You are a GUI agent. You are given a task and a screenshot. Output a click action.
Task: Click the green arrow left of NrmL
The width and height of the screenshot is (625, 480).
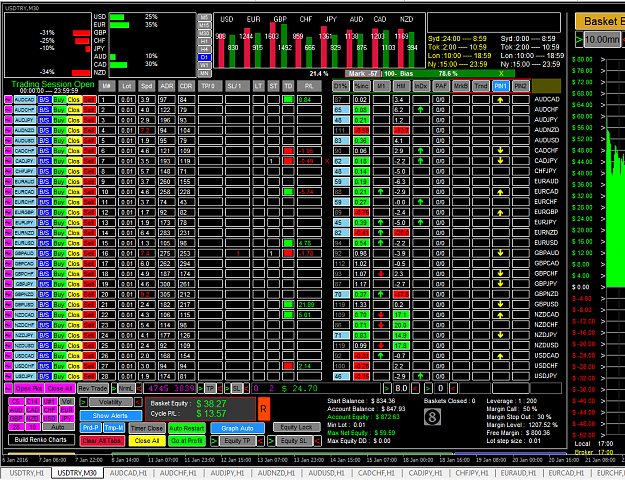coord(114,388)
